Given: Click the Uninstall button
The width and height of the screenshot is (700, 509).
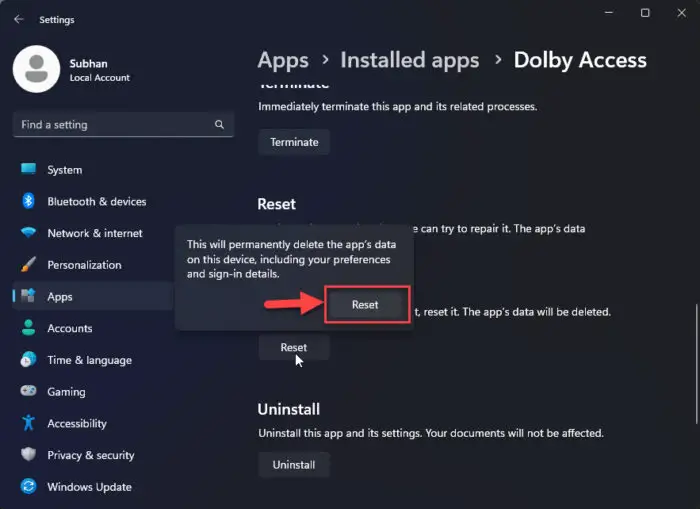Looking at the screenshot, I should (x=294, y=465).
